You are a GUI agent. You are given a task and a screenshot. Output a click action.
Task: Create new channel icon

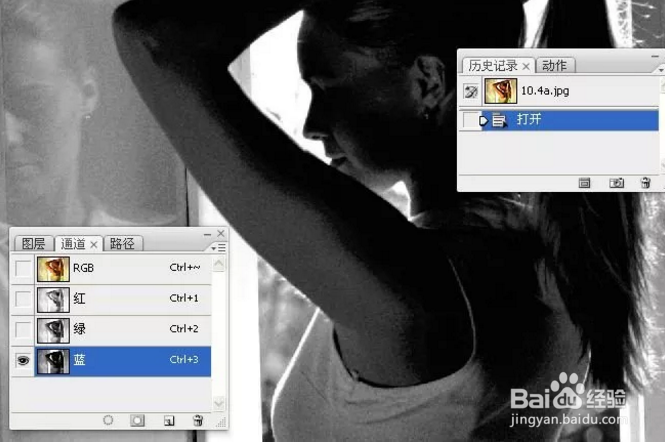pos(169,421)
